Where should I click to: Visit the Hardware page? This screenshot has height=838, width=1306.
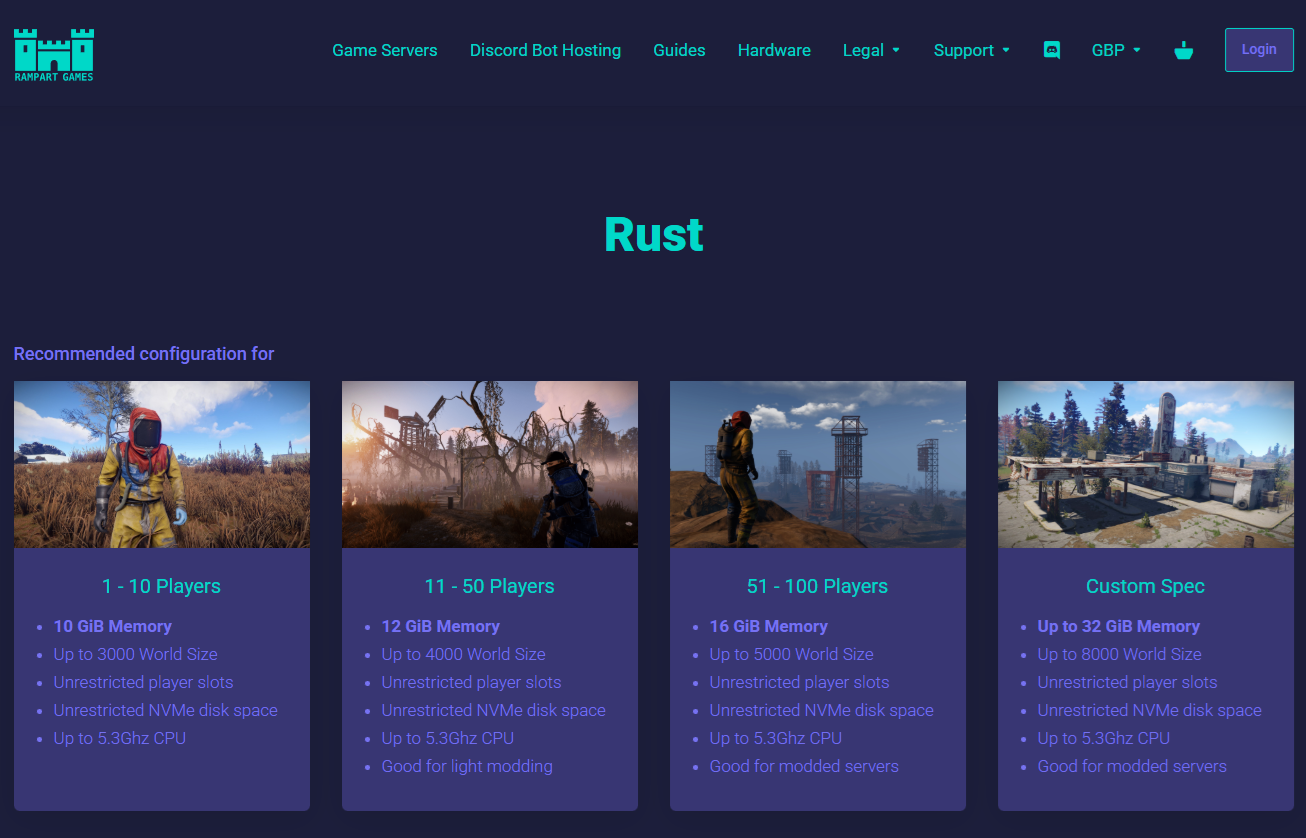[x=774, y=49]
